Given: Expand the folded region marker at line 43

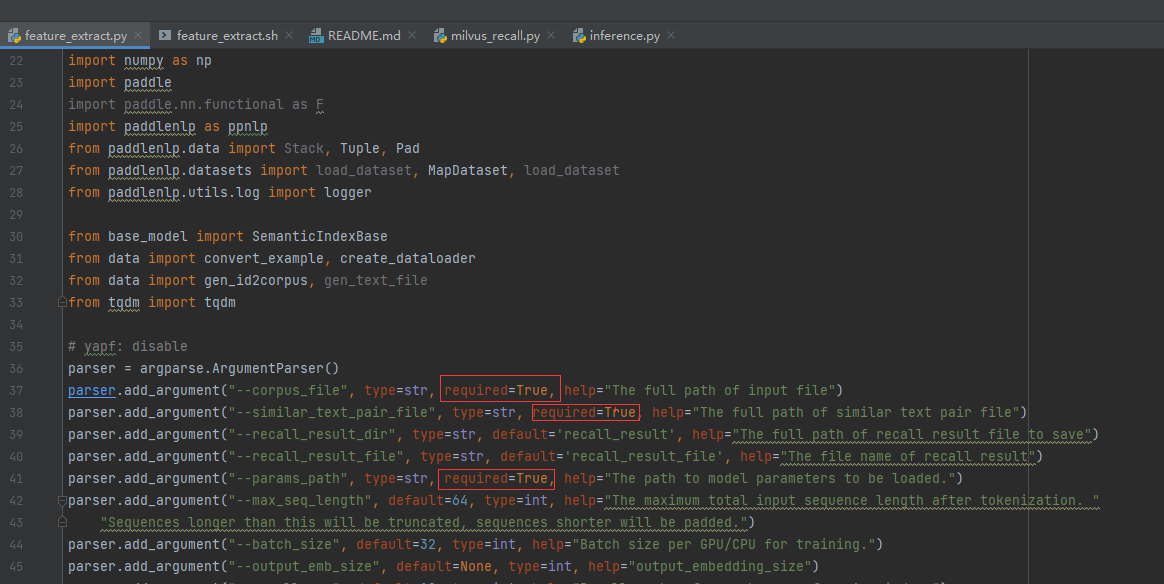Looking at the screenshot, I should (x=60, y=521).
